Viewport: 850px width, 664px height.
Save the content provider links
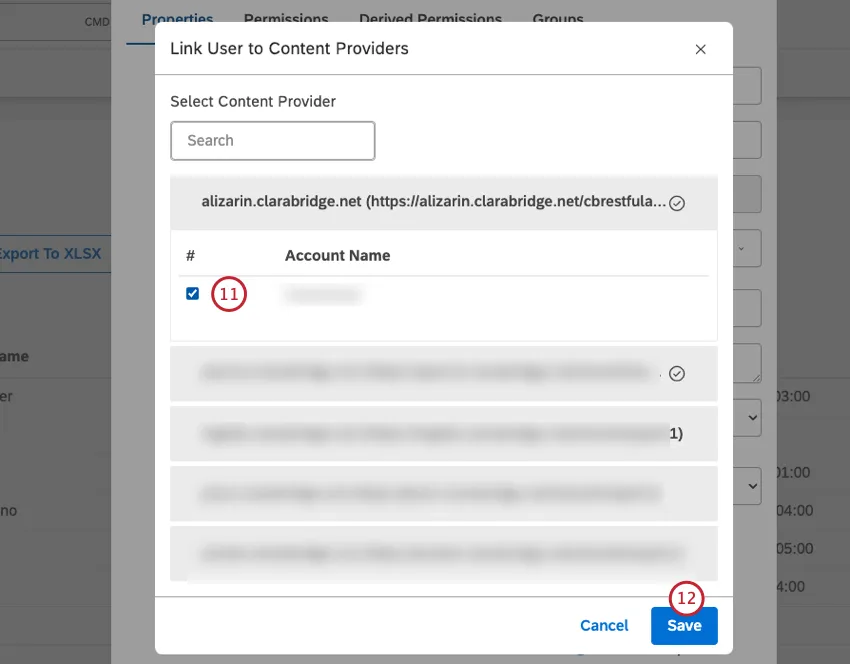(x=684, y=625)
